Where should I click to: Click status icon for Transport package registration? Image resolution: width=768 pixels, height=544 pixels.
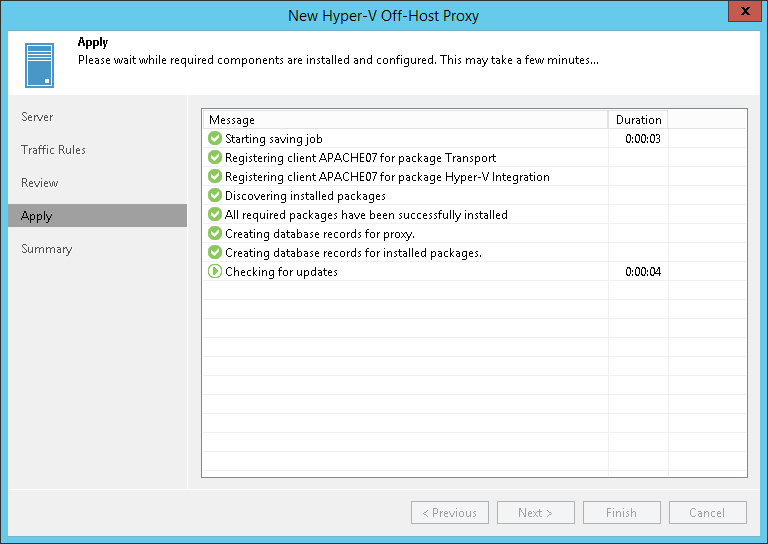click(214, 158)
